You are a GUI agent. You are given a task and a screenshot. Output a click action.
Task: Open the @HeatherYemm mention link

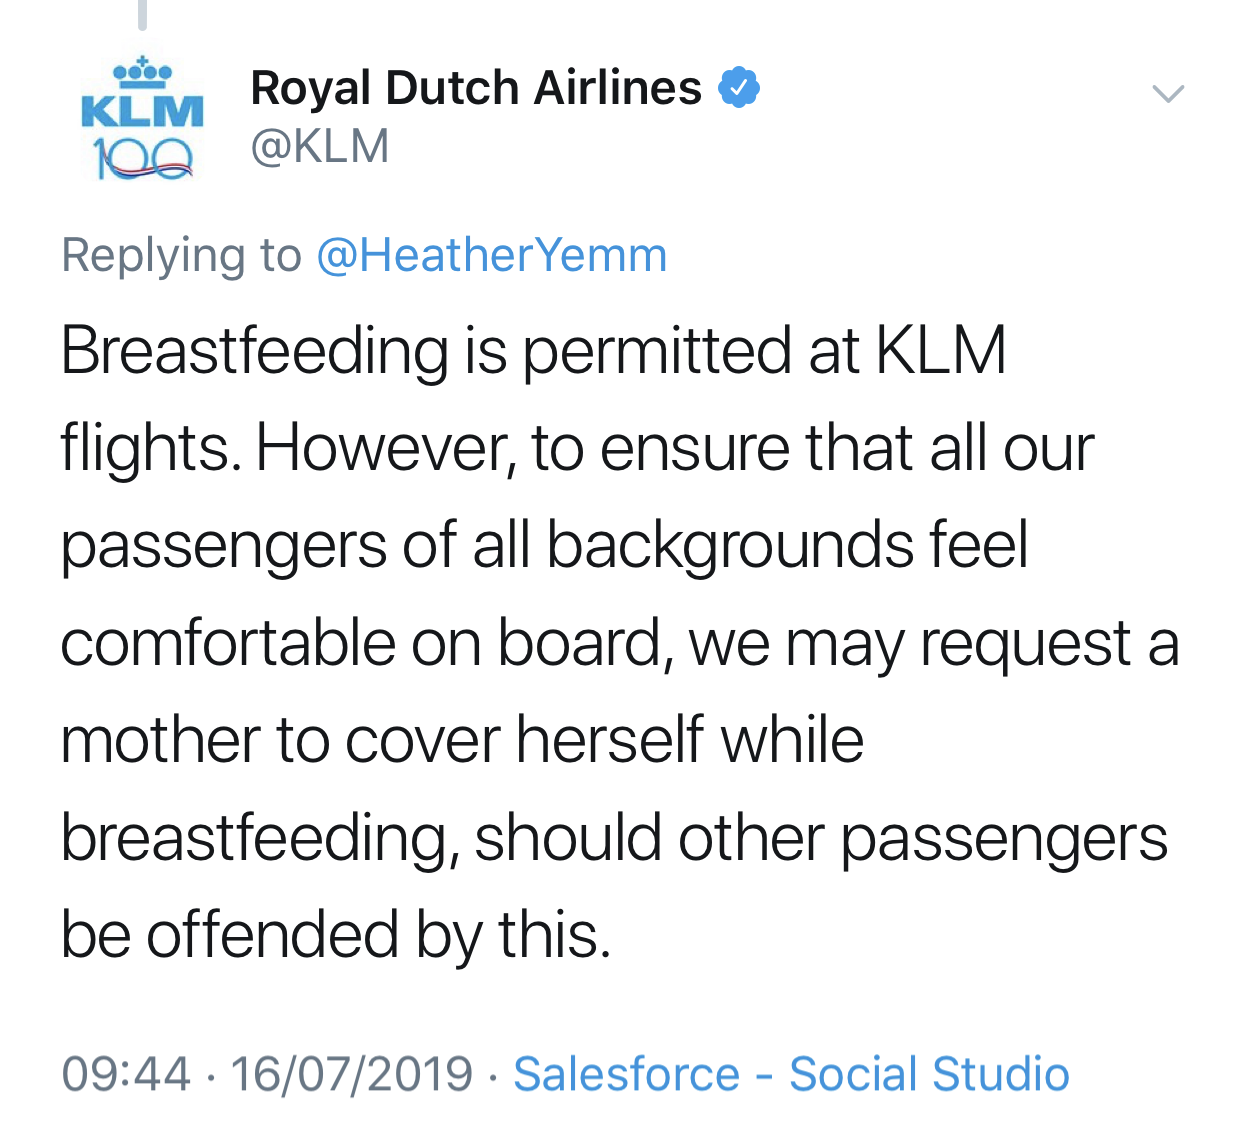[x=491, y=255]
